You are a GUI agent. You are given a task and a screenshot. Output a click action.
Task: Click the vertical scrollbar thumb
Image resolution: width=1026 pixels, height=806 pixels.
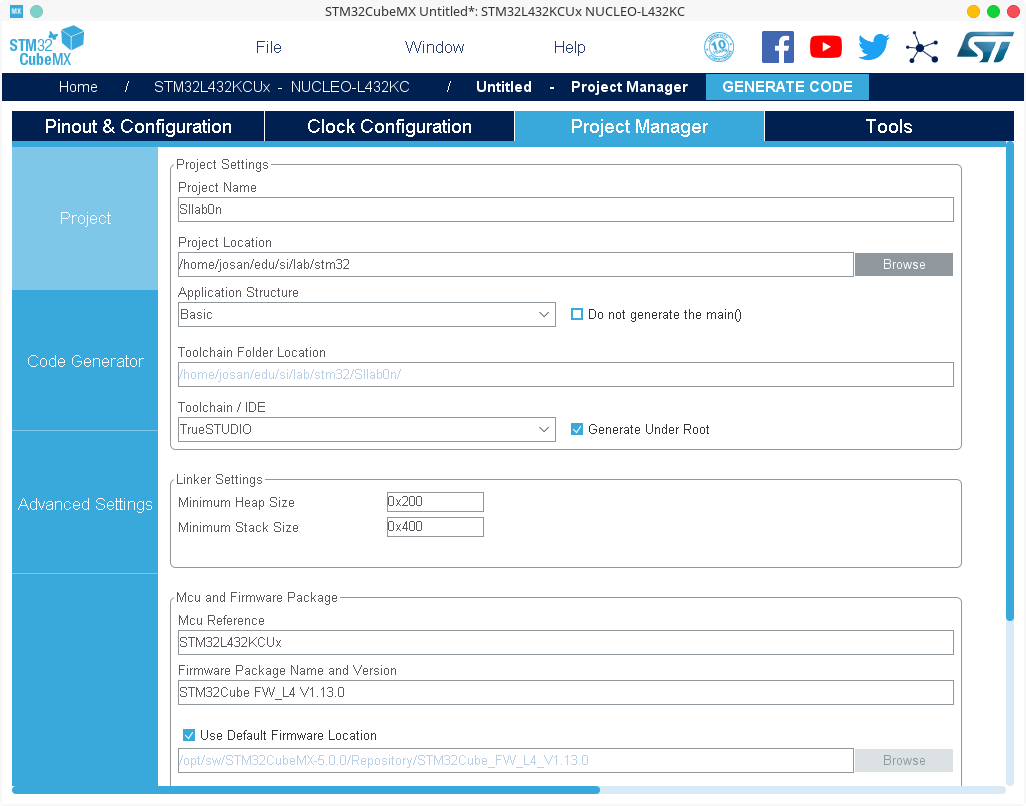[x=1010, y=381]
